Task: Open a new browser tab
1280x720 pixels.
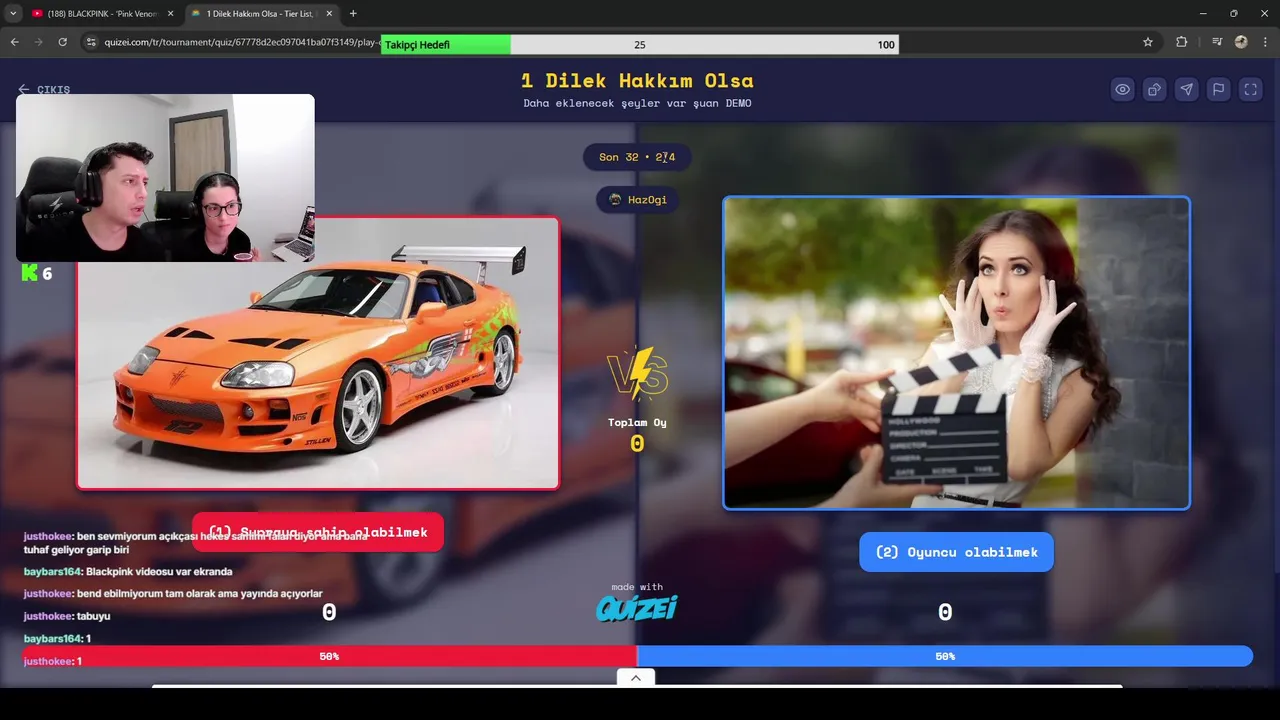Action: (x=353, y=14)
